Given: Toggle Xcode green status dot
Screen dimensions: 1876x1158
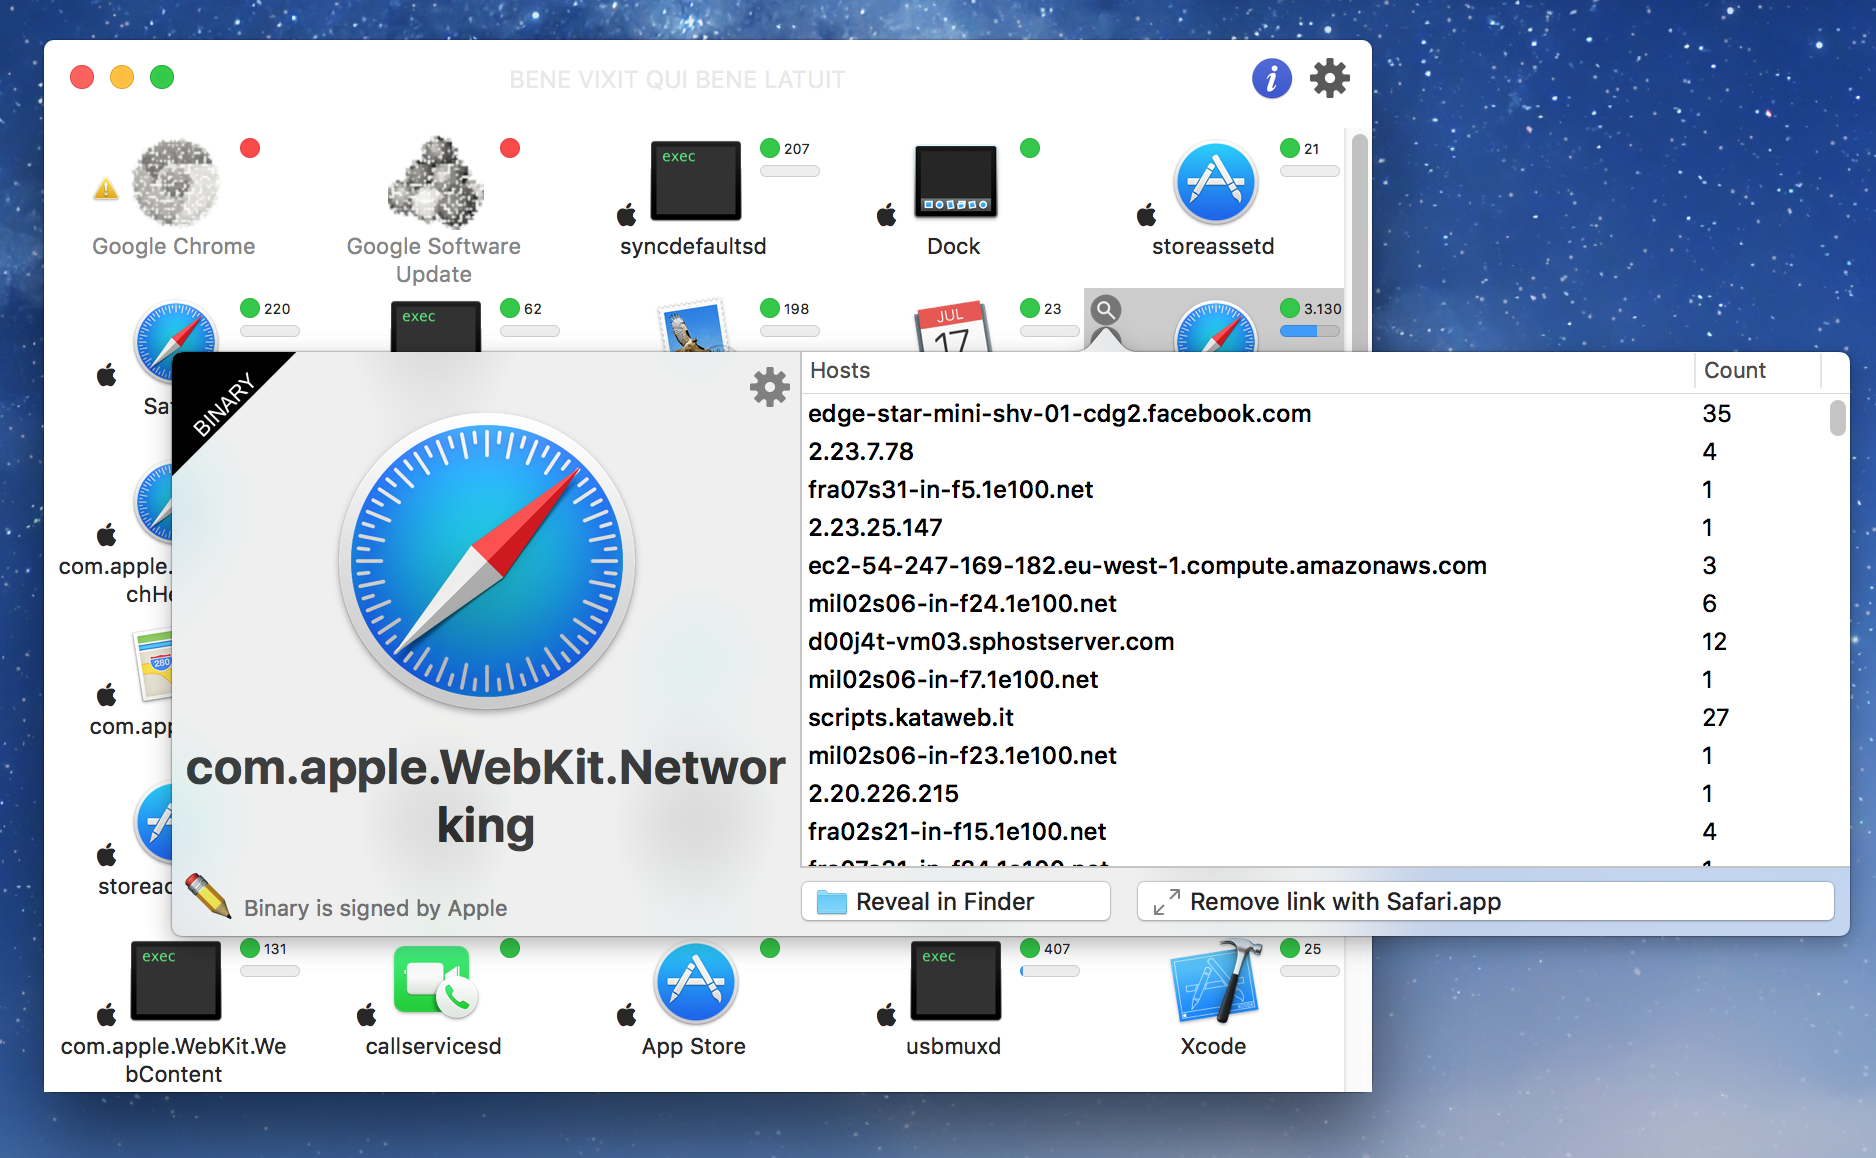Looking at the screenshot, I should point(1290,948).
